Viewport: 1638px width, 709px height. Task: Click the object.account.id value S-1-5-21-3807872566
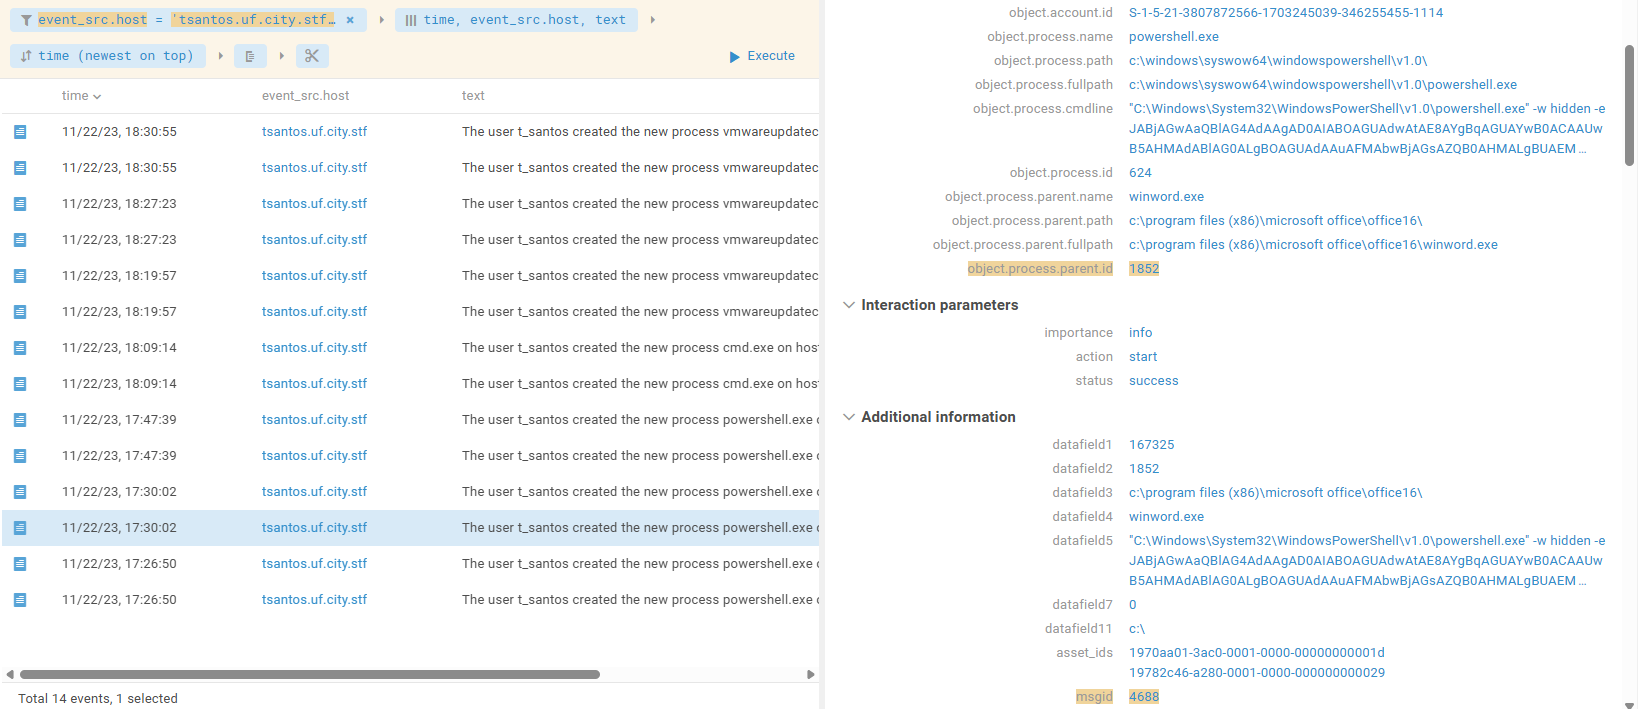1286,13
